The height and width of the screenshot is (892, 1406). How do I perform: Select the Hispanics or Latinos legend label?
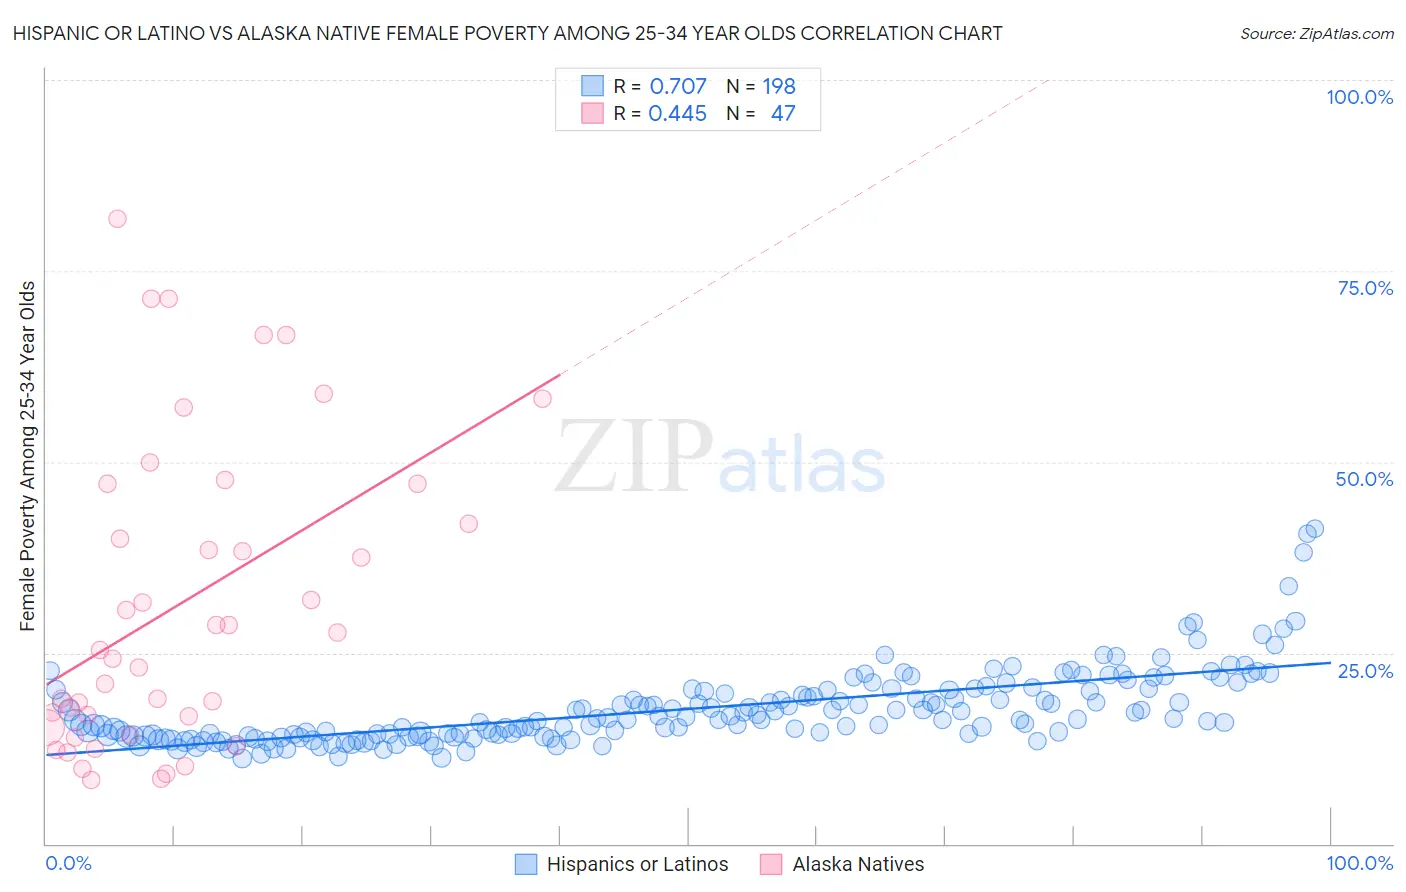click(638, 864)
